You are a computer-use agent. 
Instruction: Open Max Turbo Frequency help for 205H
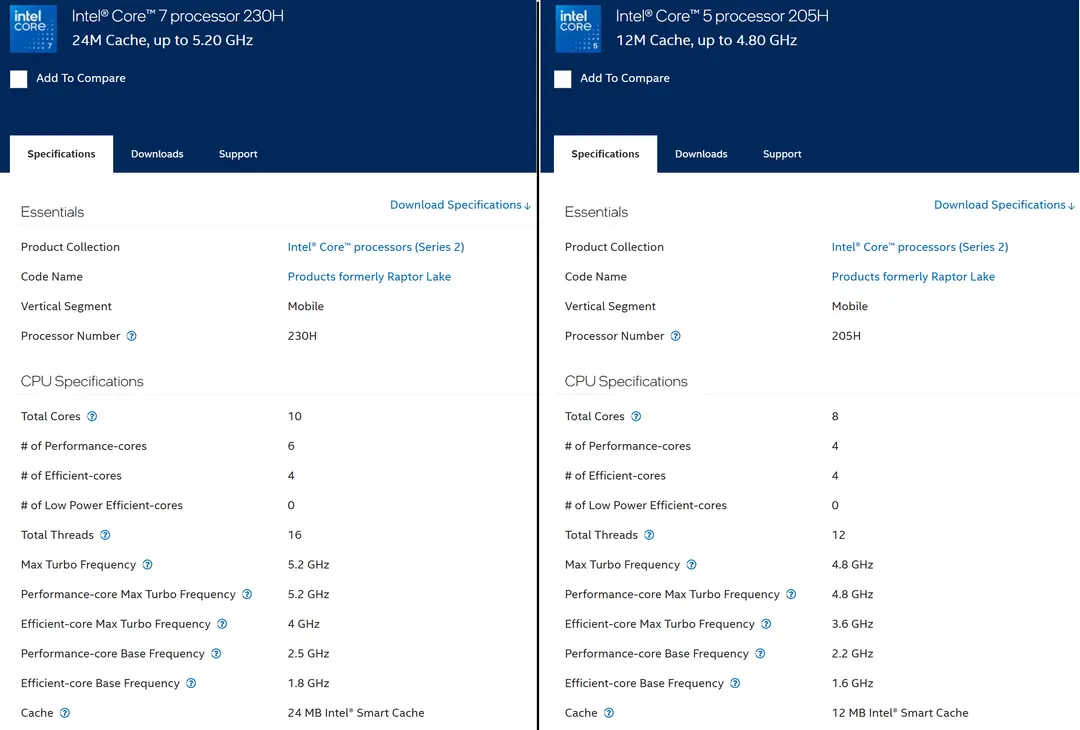click(692, 565)
